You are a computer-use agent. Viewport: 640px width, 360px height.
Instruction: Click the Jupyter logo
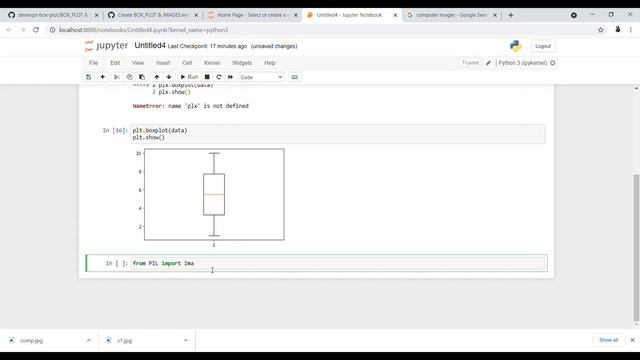click(106, 46)
